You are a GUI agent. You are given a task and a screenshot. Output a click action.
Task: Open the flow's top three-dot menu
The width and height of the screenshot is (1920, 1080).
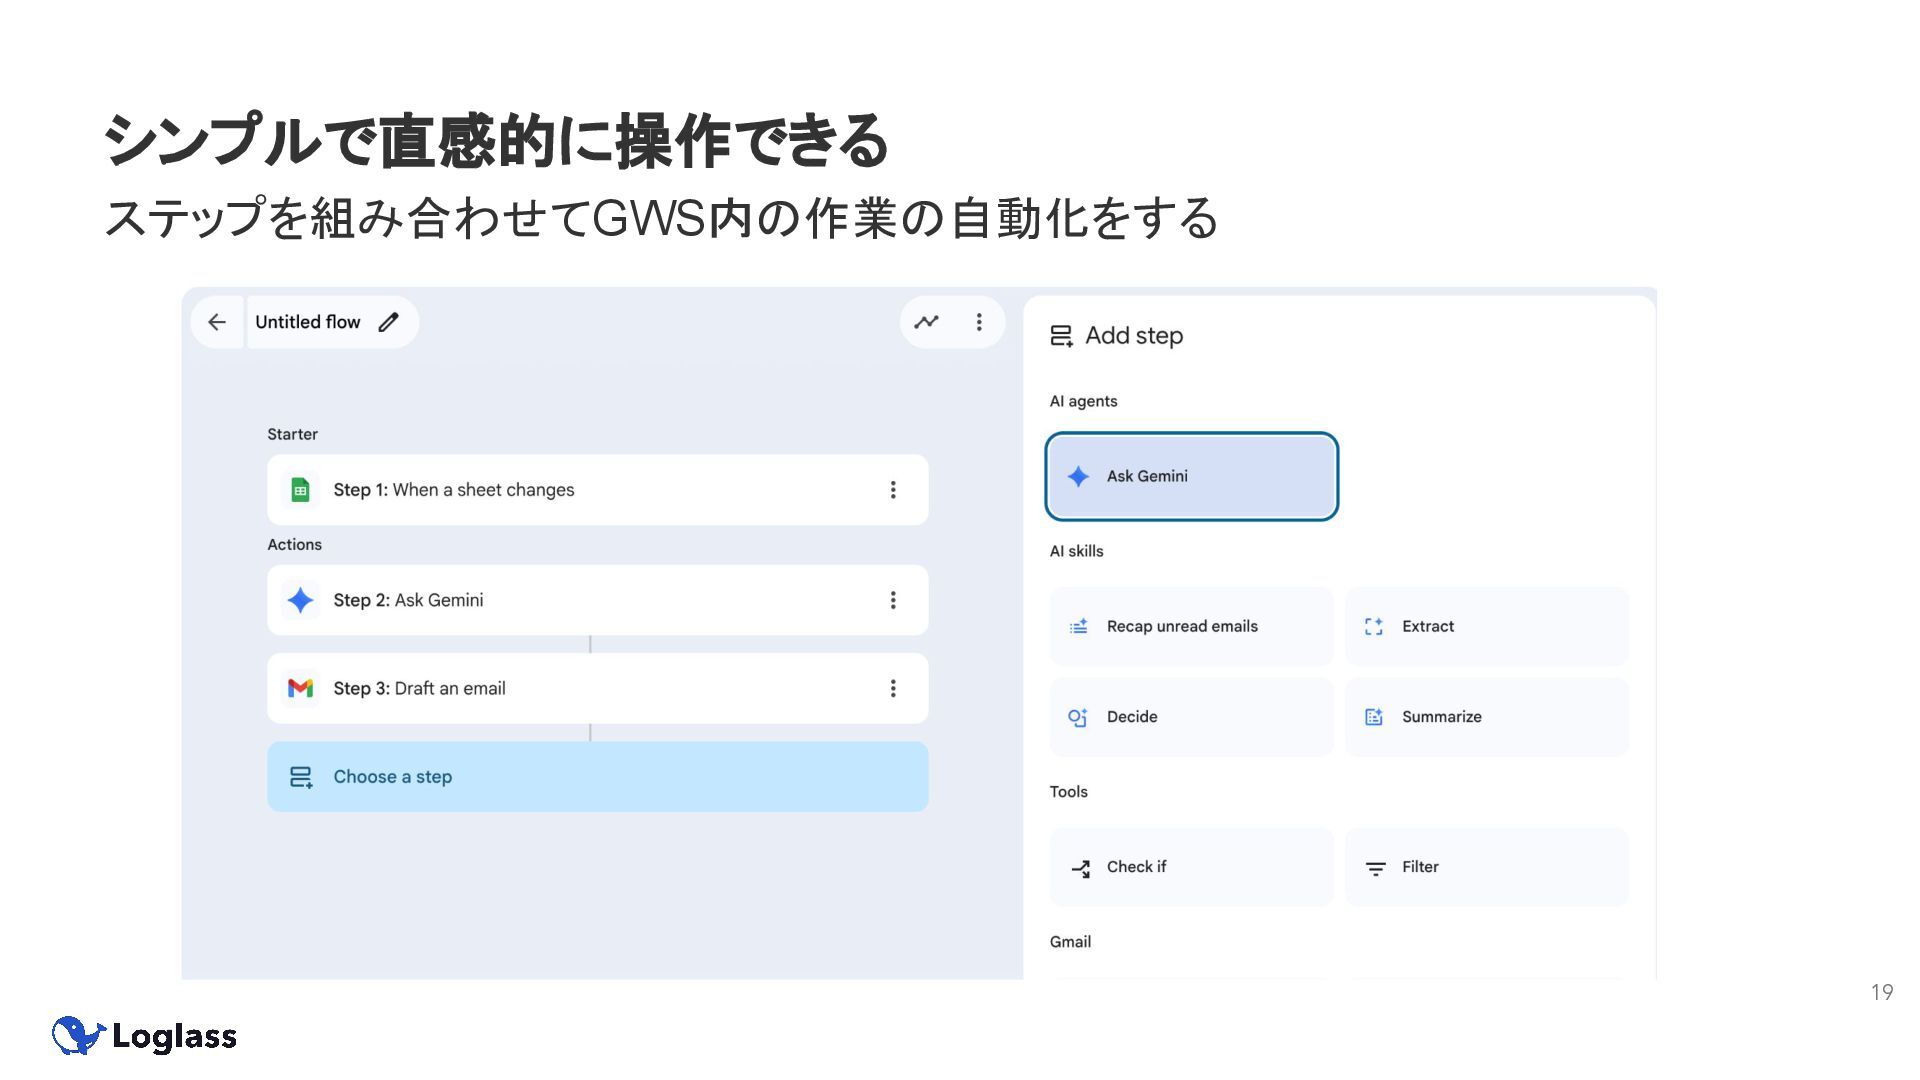click(x=979, y=322)
